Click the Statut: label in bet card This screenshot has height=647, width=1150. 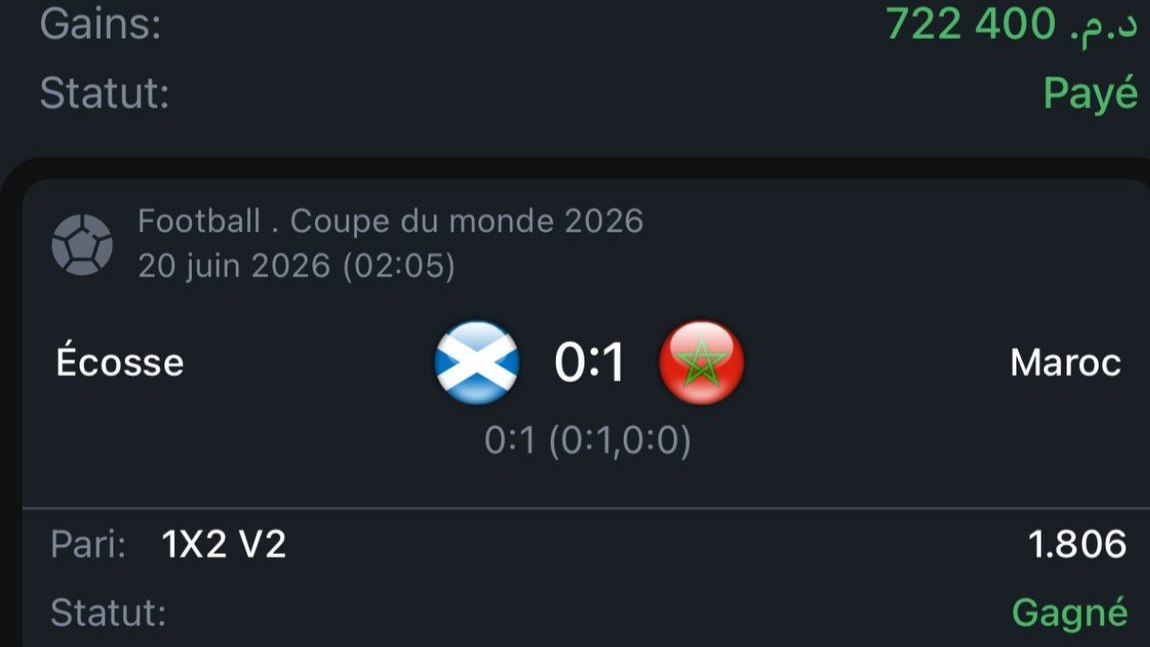click(109, 613)
